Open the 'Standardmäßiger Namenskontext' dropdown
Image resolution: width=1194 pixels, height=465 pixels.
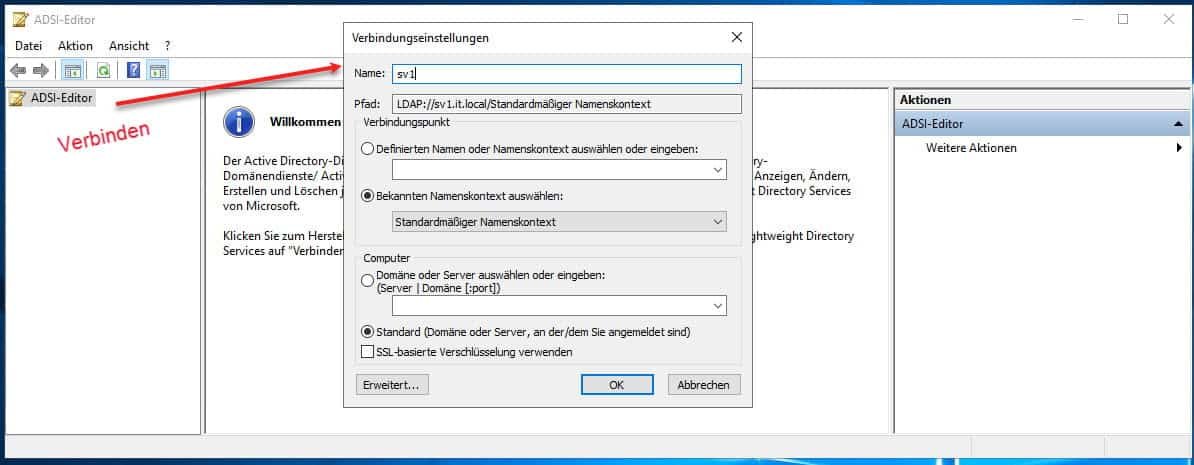coord(560,221)
